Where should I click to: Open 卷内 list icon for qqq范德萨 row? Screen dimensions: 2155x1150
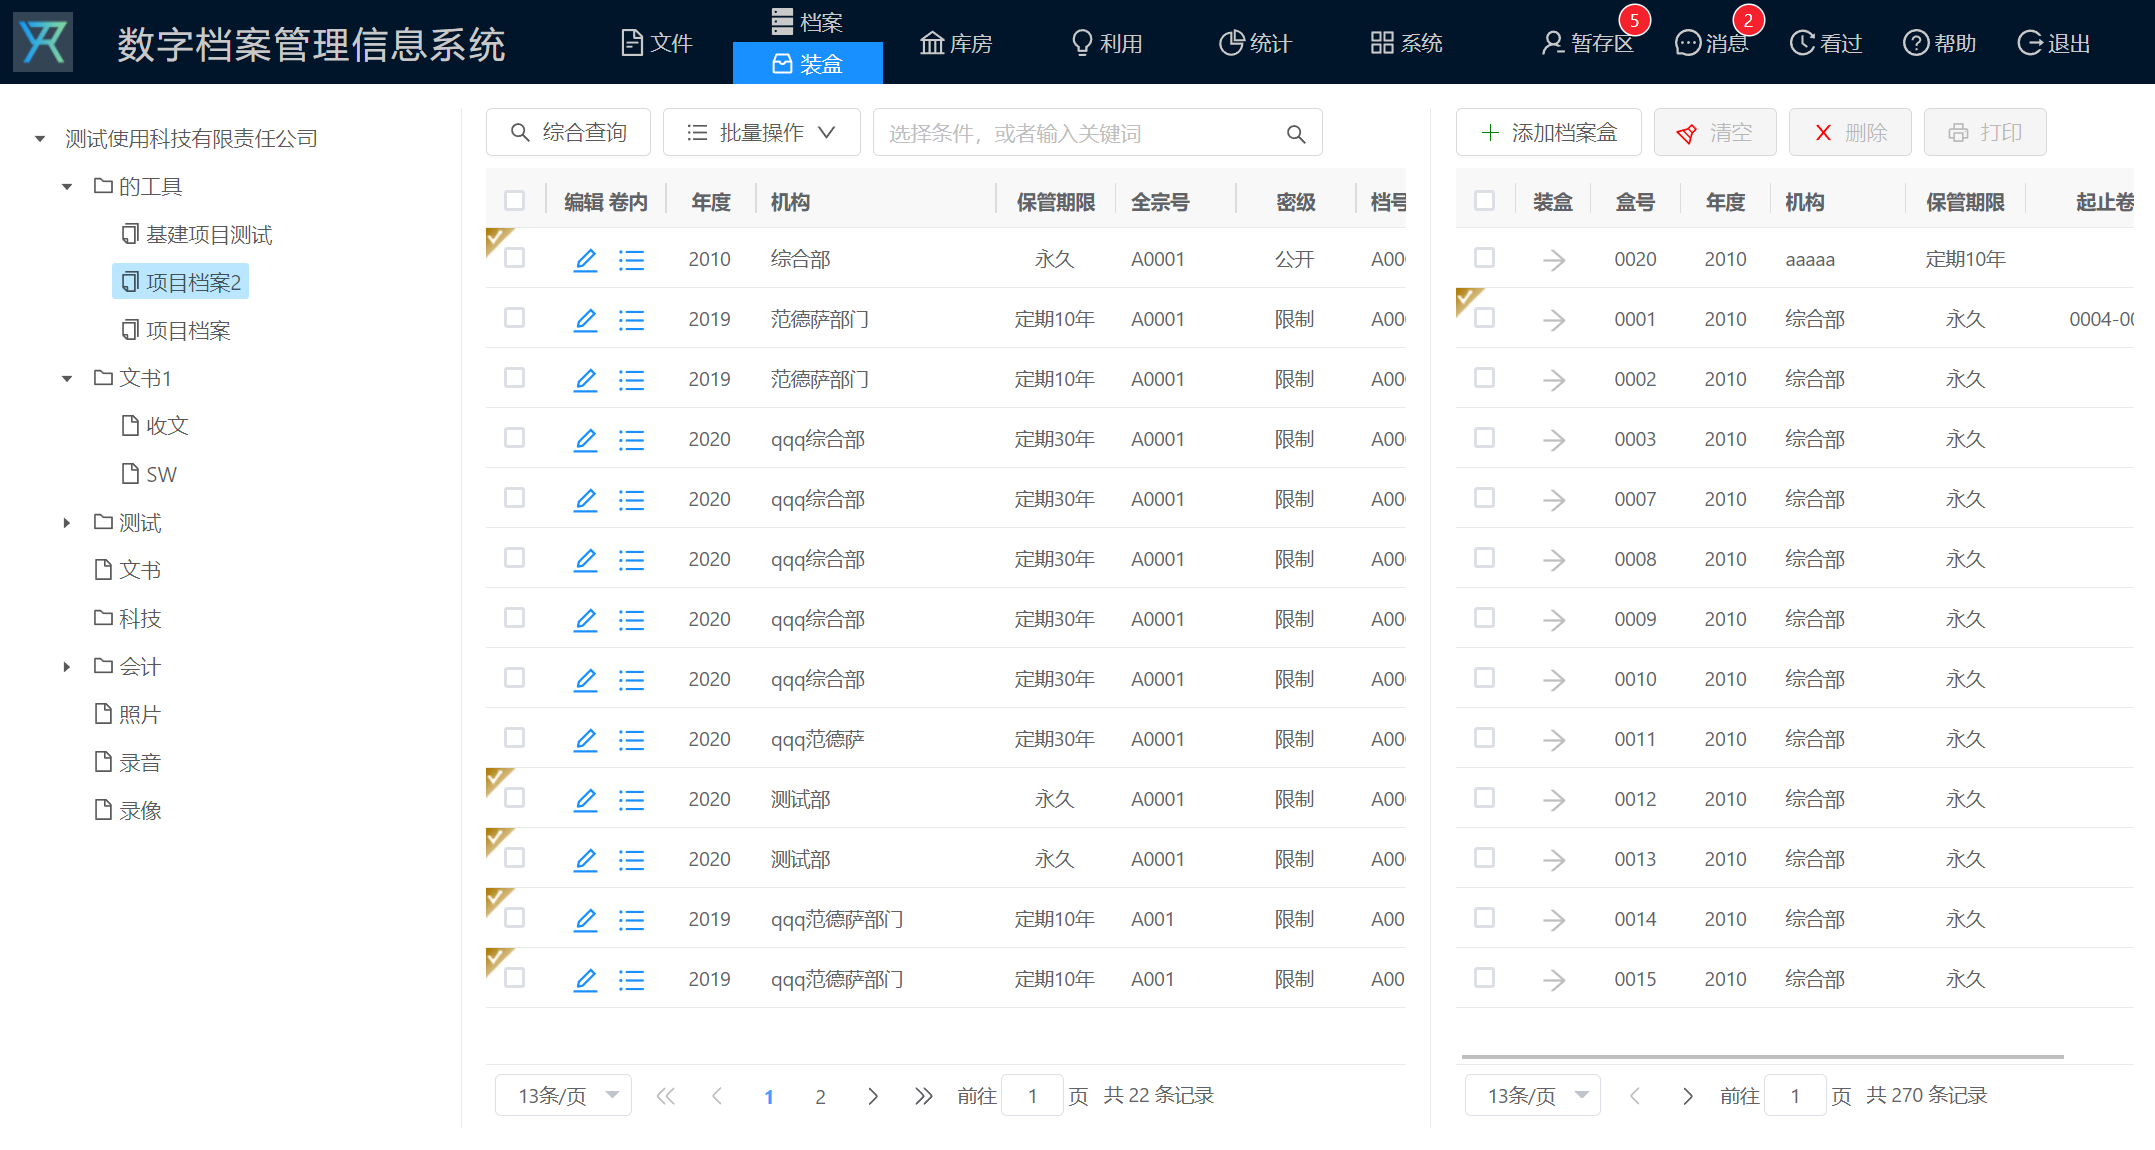point(631,740)
